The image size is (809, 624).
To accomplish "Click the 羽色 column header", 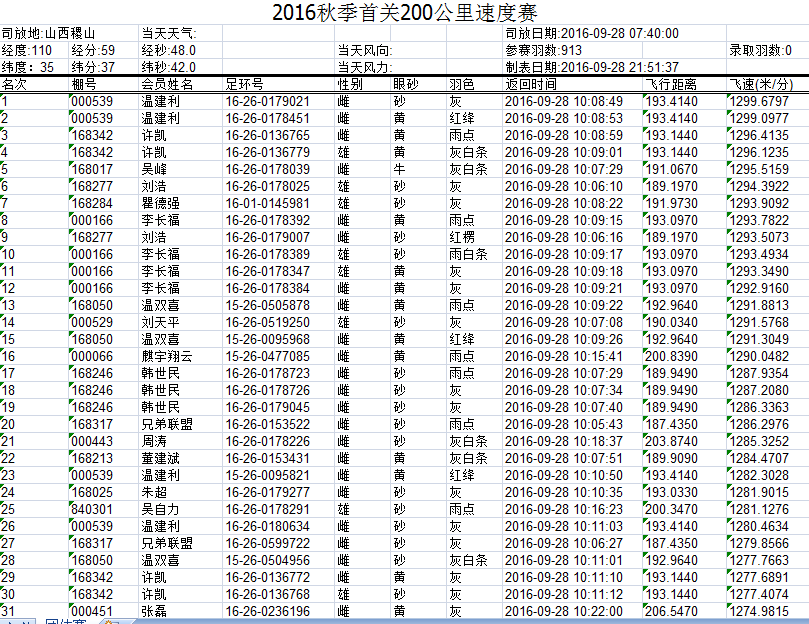I will 462,84.
